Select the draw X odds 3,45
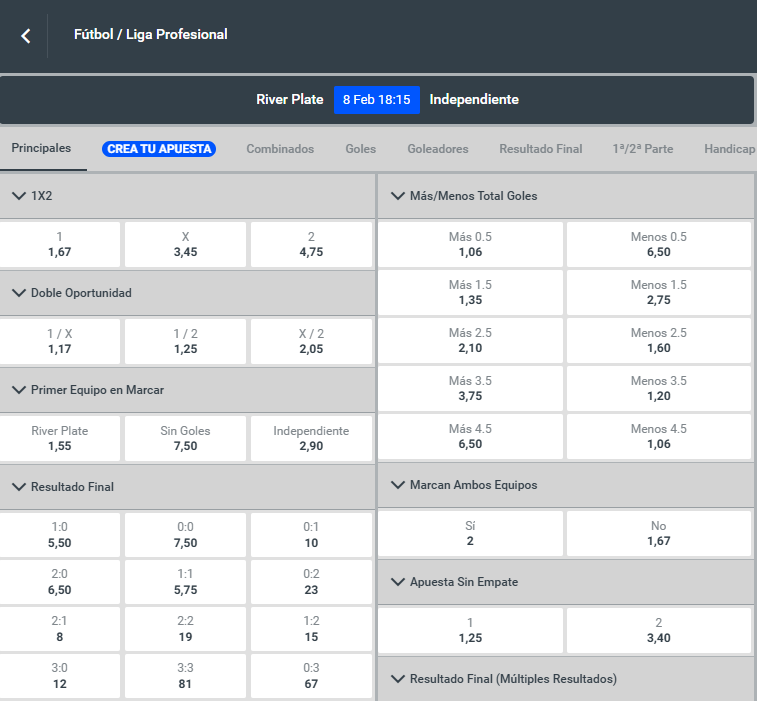 [185, 244]
